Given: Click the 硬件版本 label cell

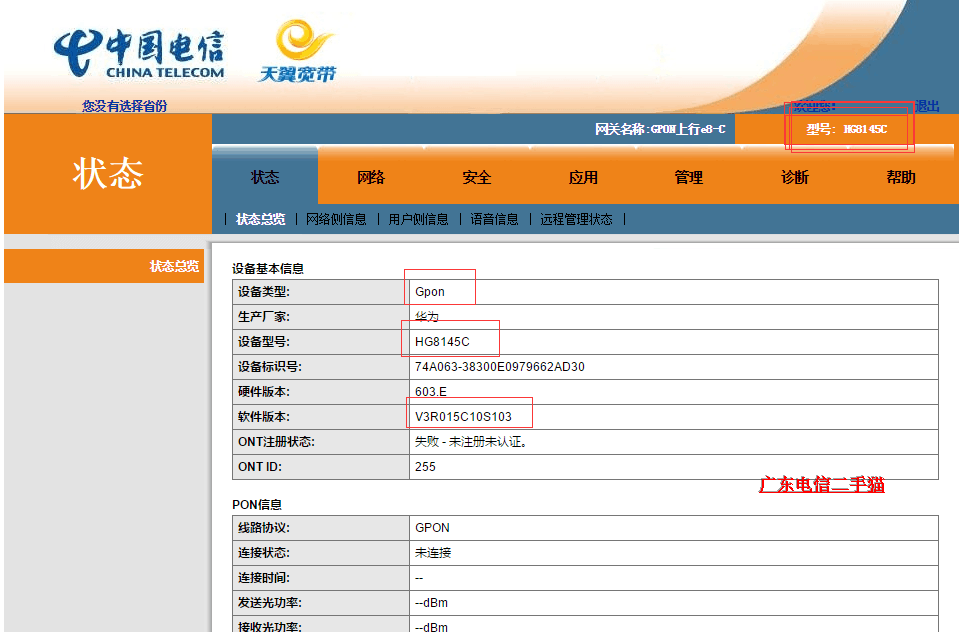Looking at the screenshot, I should pos(321,391).
